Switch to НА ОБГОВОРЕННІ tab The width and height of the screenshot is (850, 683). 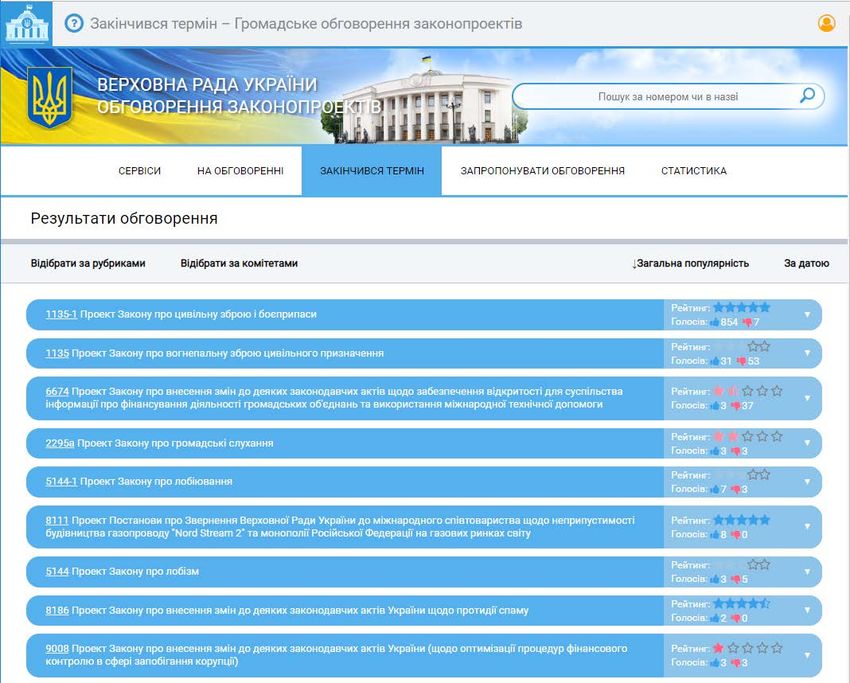[x=240, y=171]
